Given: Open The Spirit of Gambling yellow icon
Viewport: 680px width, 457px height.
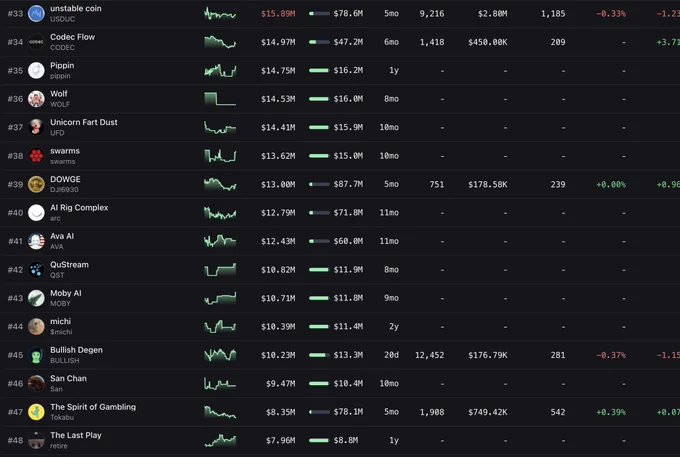Looking at the screenshot, I should coord(36,412).
